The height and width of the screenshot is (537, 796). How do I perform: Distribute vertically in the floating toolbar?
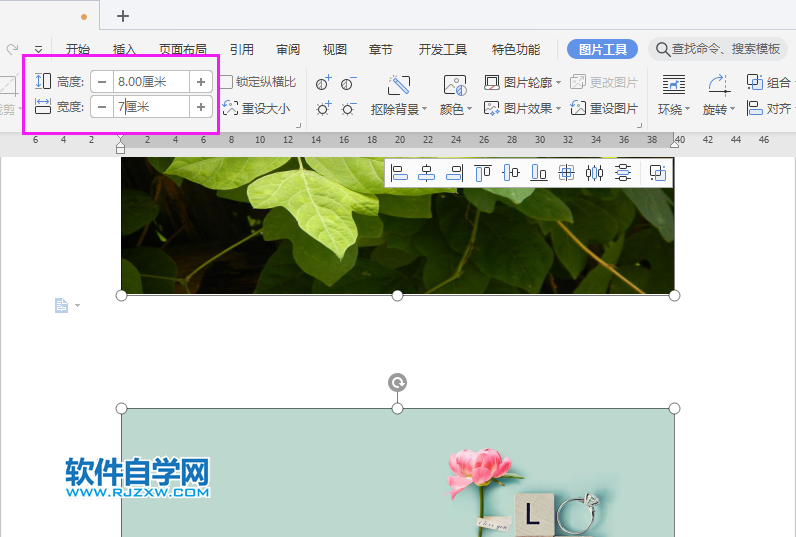click(x=622, y=173)
